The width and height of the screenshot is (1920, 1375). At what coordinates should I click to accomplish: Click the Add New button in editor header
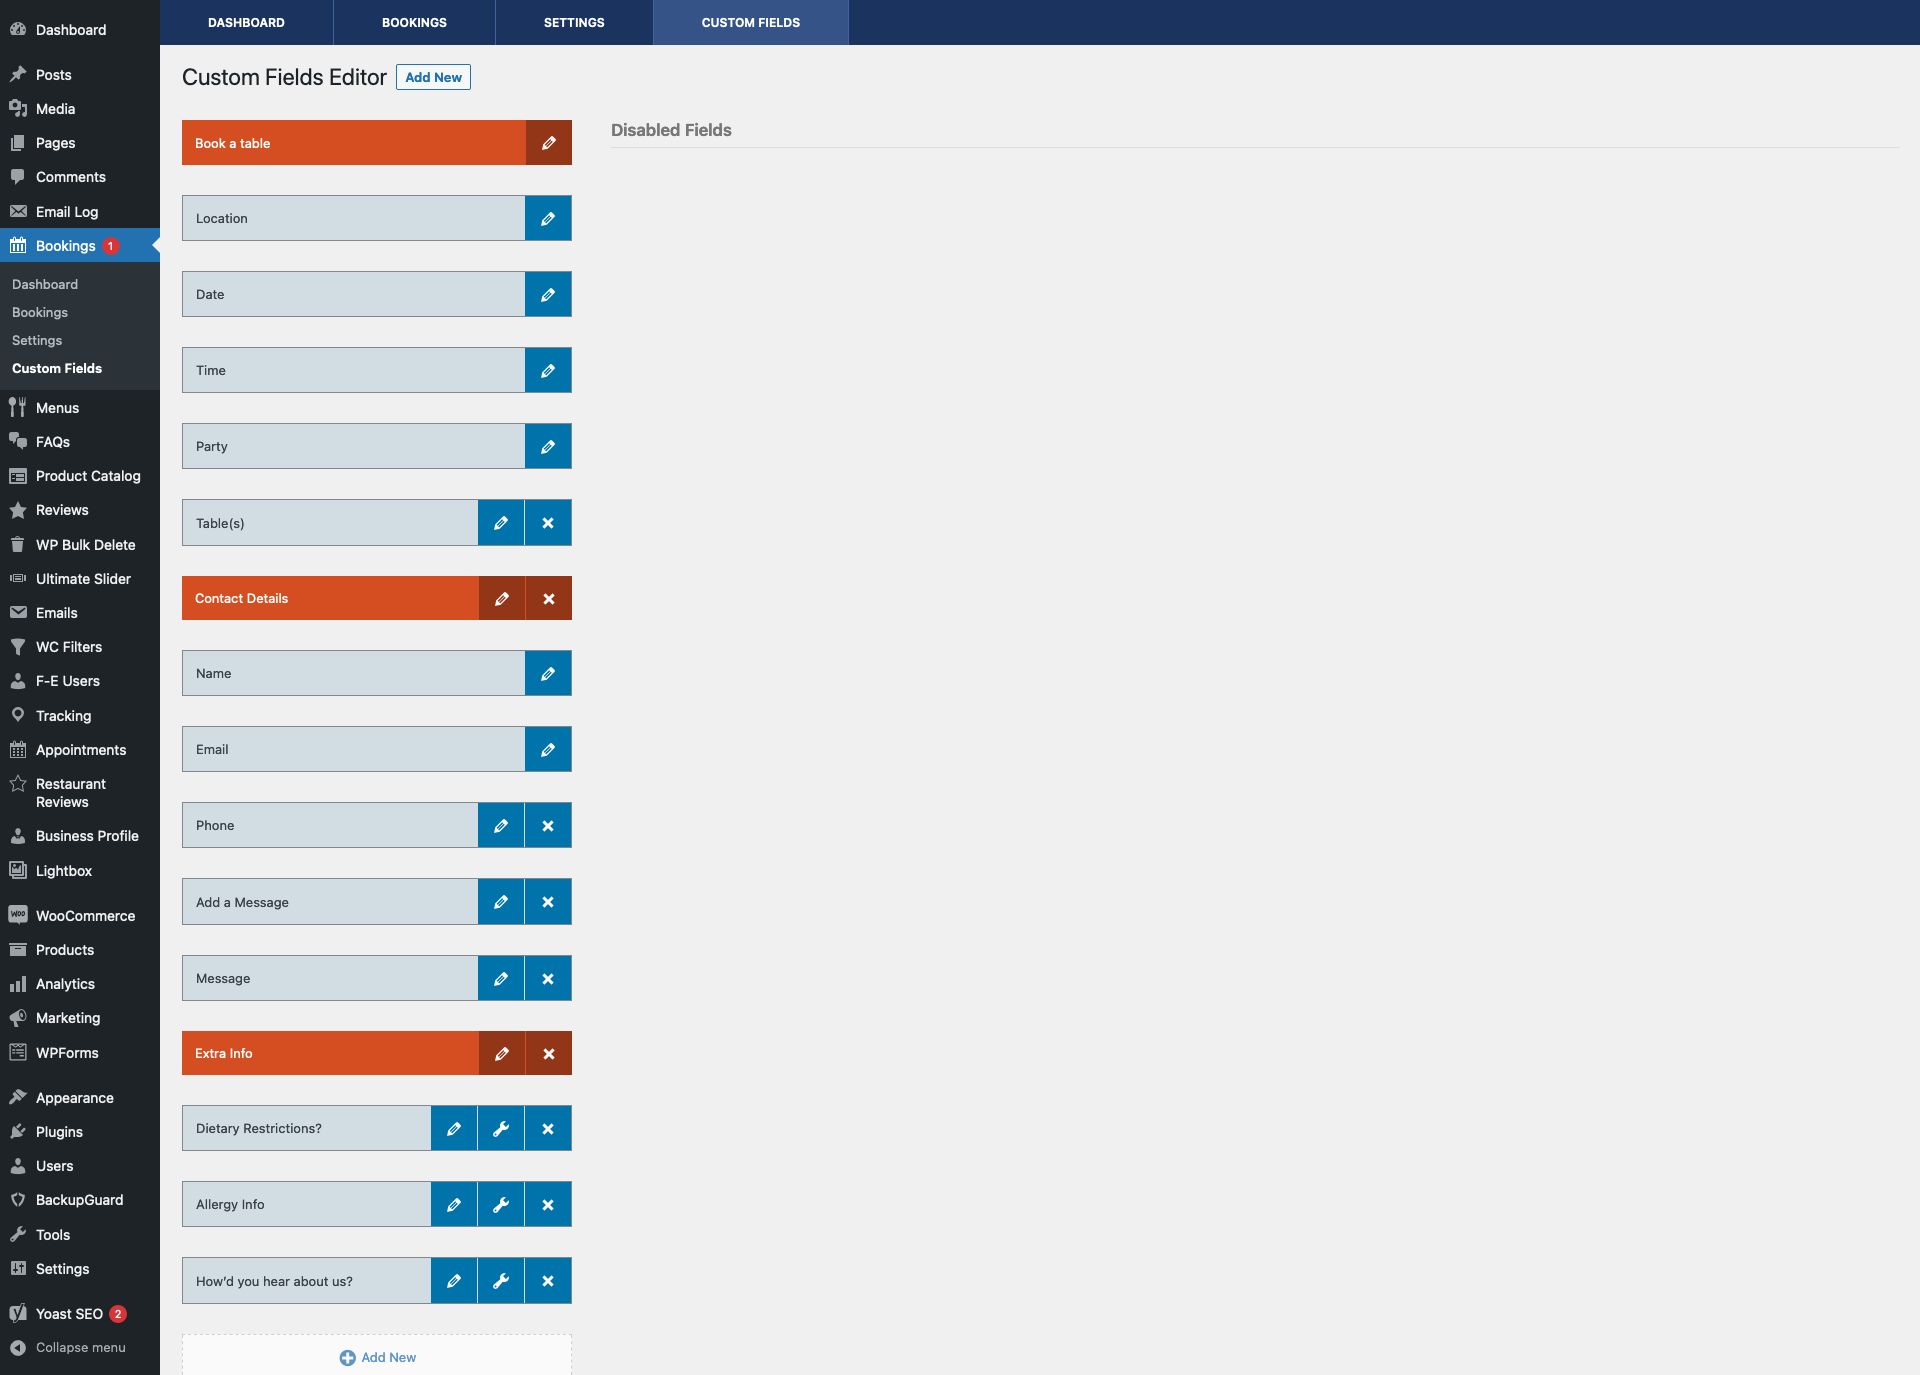pyautogui.click(x=433, y=77)
